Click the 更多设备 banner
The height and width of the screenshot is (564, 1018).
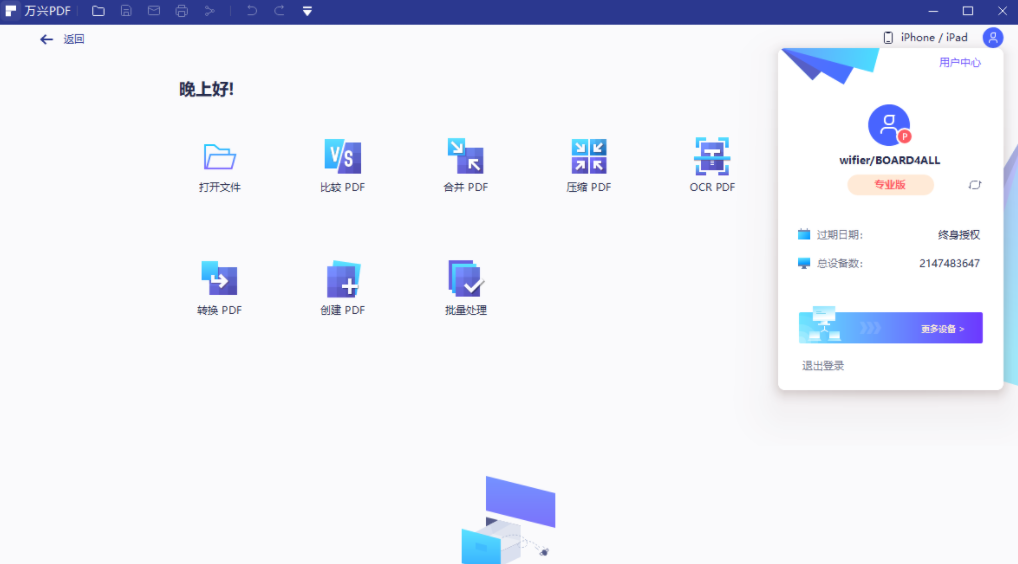pyautogui.click(x=890, y=327)
